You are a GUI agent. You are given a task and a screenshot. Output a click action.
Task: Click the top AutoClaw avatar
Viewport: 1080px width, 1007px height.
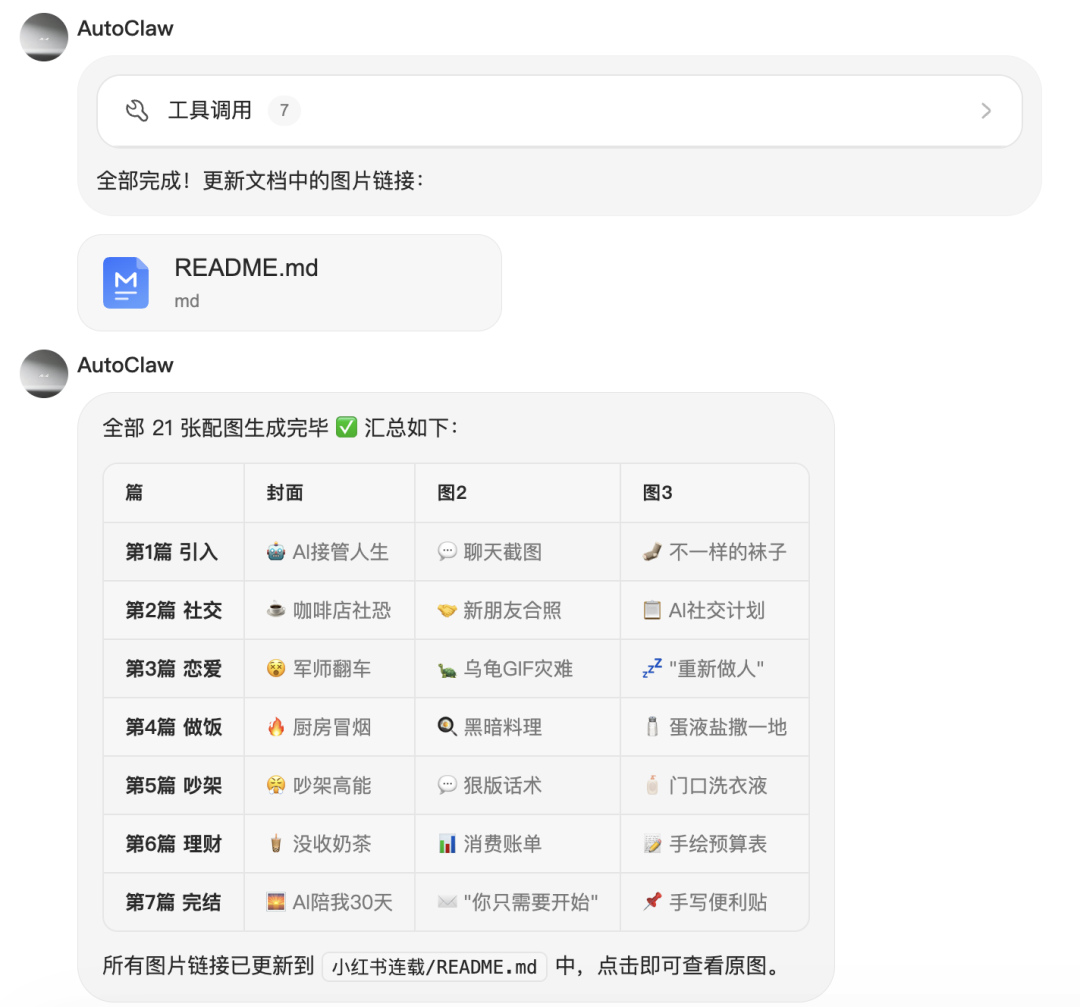tap(44, 37)
